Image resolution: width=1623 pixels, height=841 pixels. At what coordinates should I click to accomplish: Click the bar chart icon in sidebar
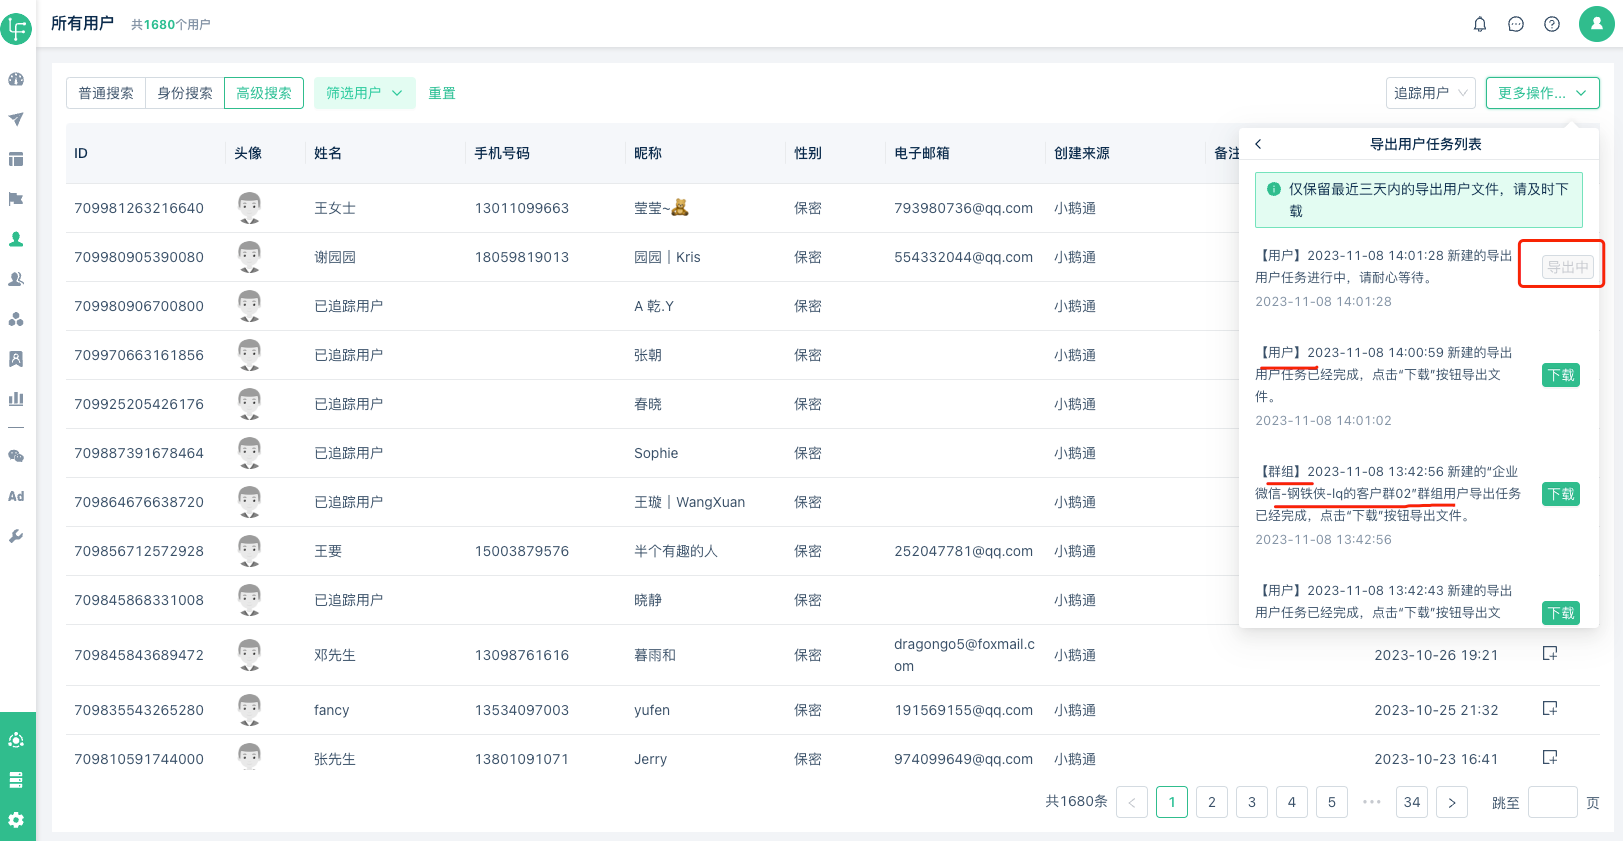pyautogui.click(x=16, y=398)
